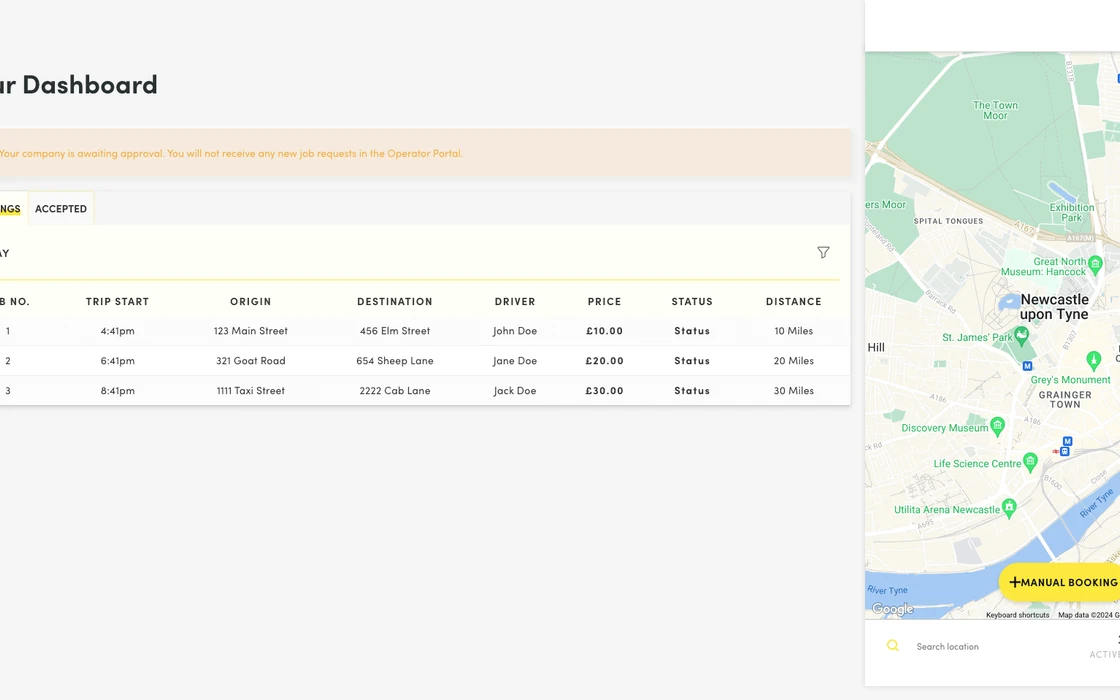
Task: Click Status in Jack Doe's row
Action: (692, 391)
